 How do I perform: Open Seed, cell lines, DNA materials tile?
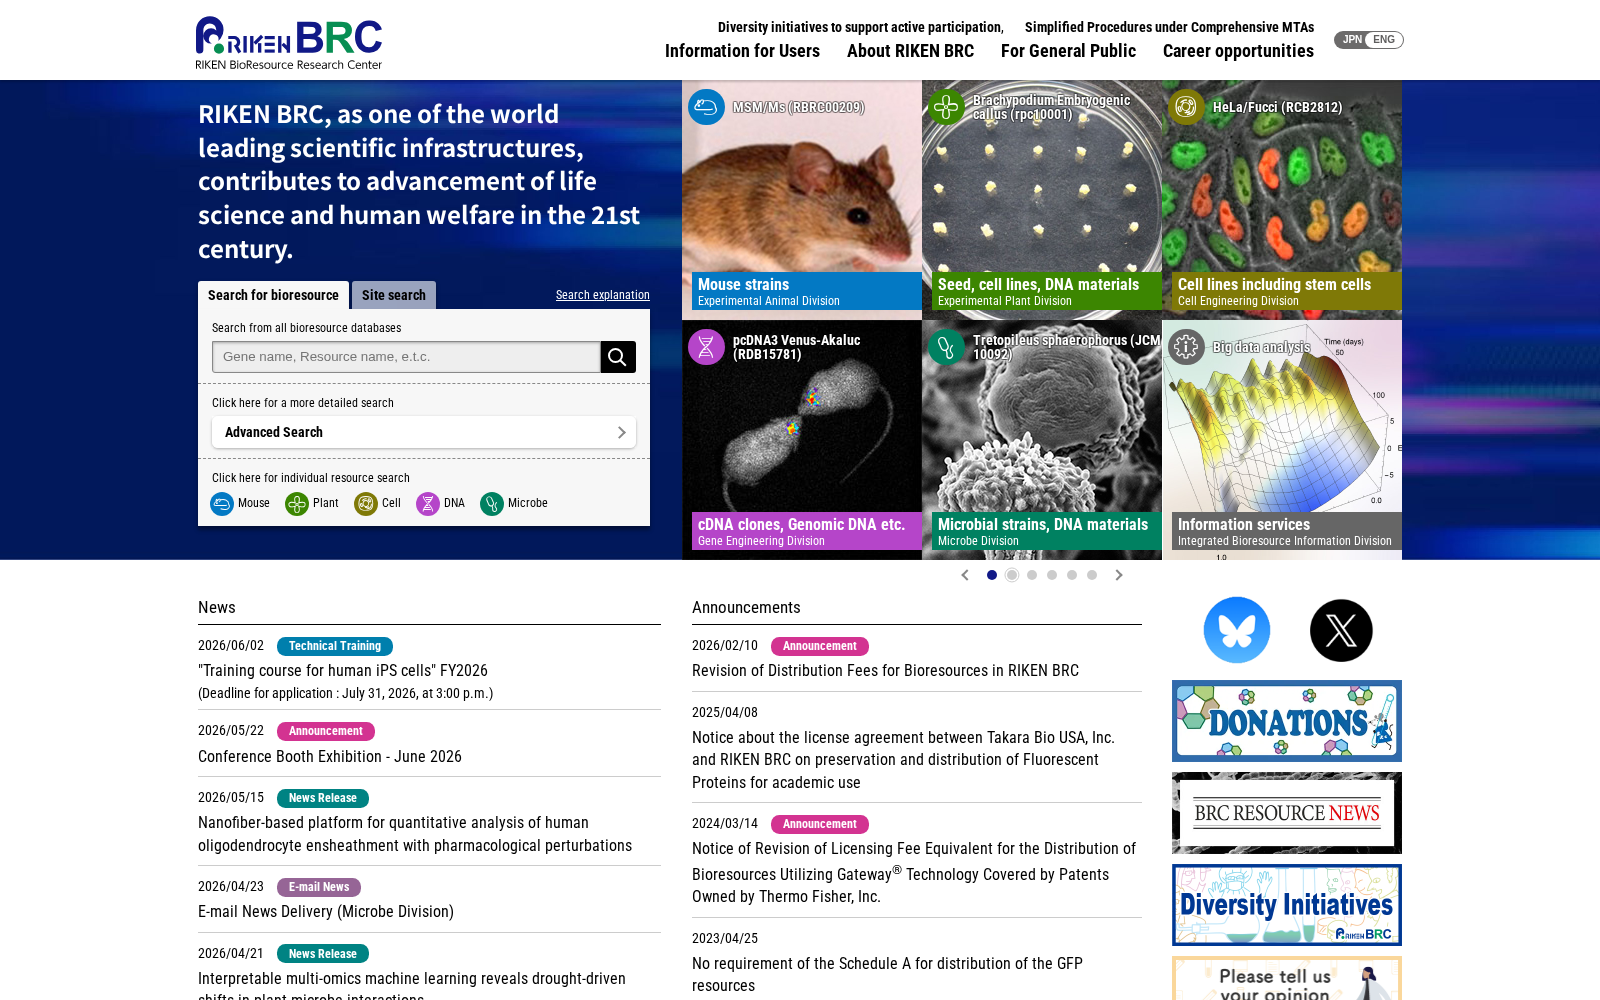pos(1042,200)
